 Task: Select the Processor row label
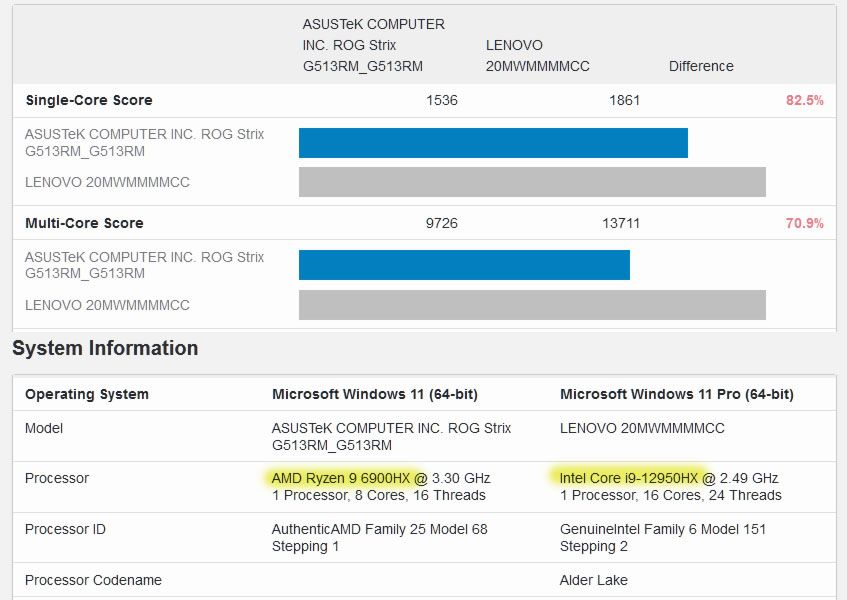point(57,478)
